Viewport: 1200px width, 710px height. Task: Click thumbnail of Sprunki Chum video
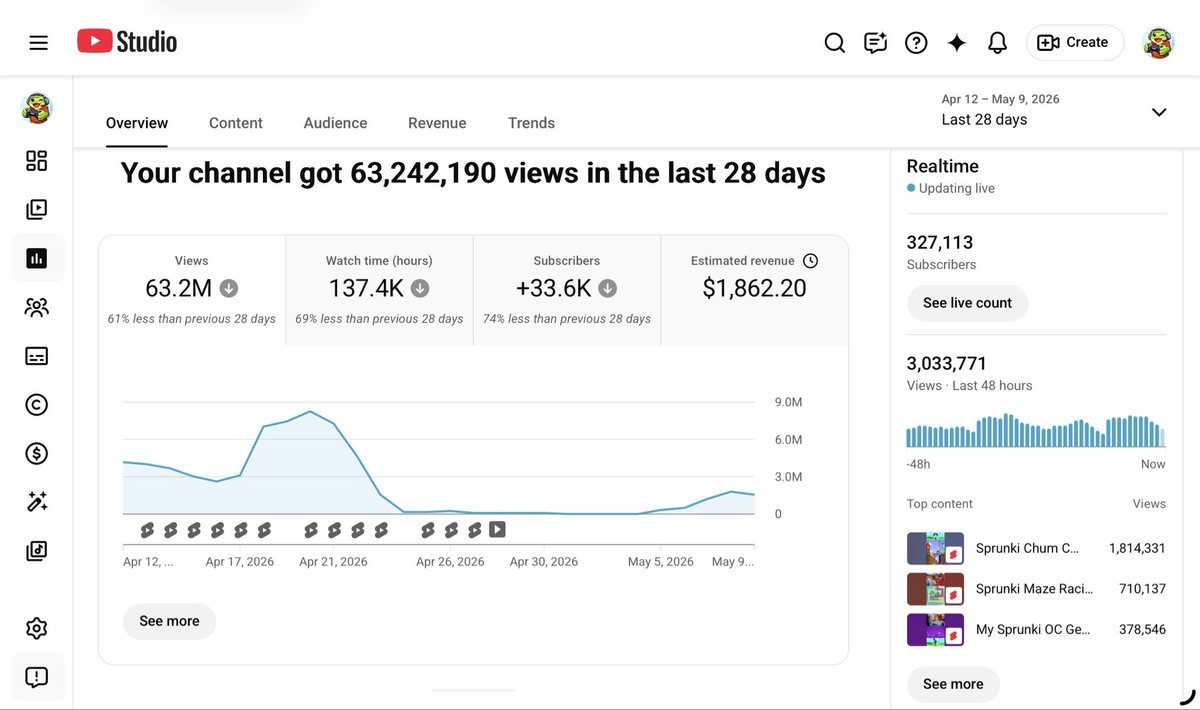coord(935,548)
